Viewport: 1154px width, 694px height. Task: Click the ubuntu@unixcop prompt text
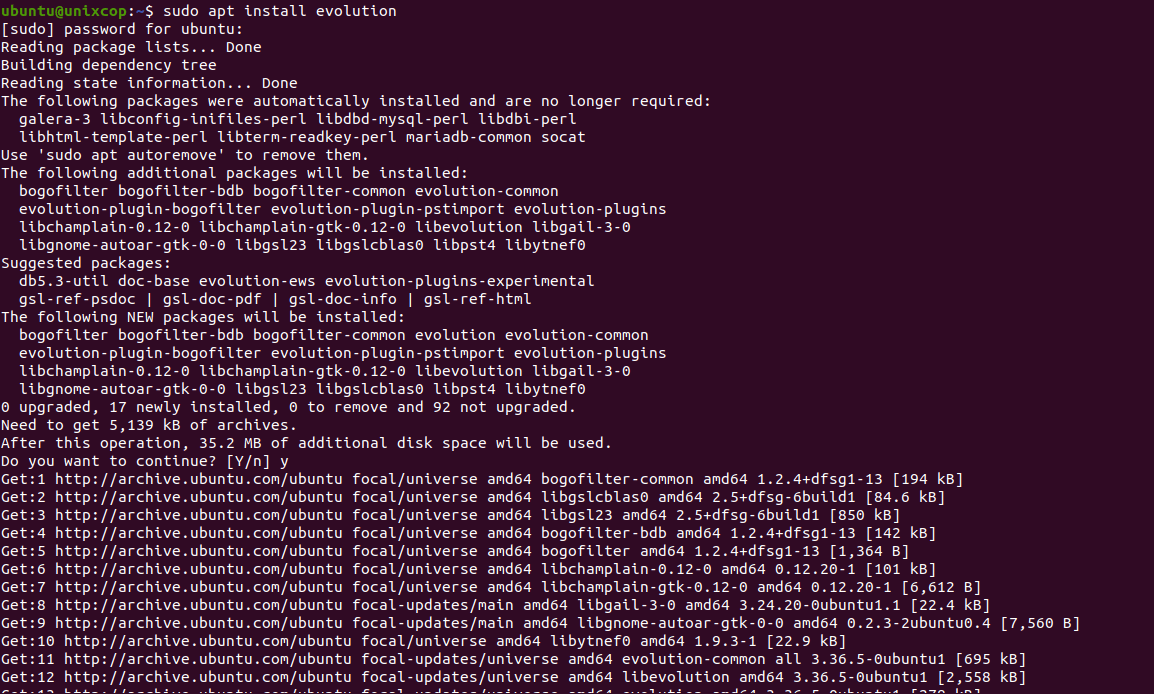pyautogui.click(x=64, y=11)
